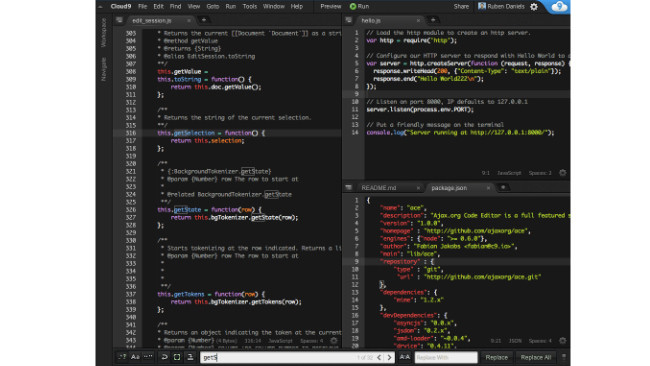
Task: Open pane menu icon left of hello.js
Action: click(x=349, y=20)
